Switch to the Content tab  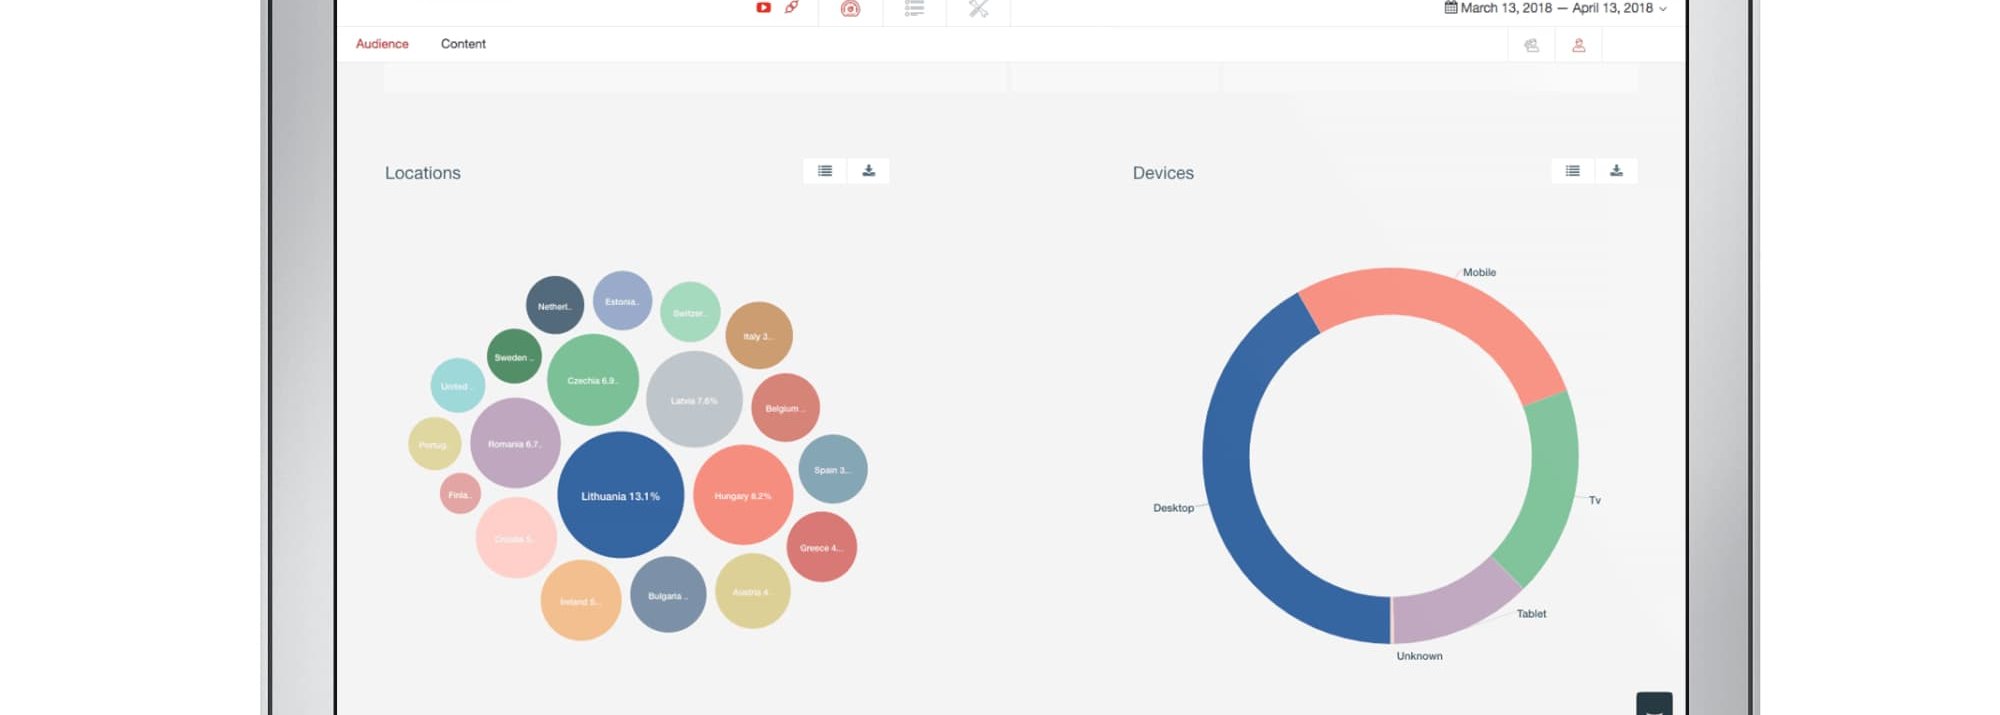tap(463, 44)
